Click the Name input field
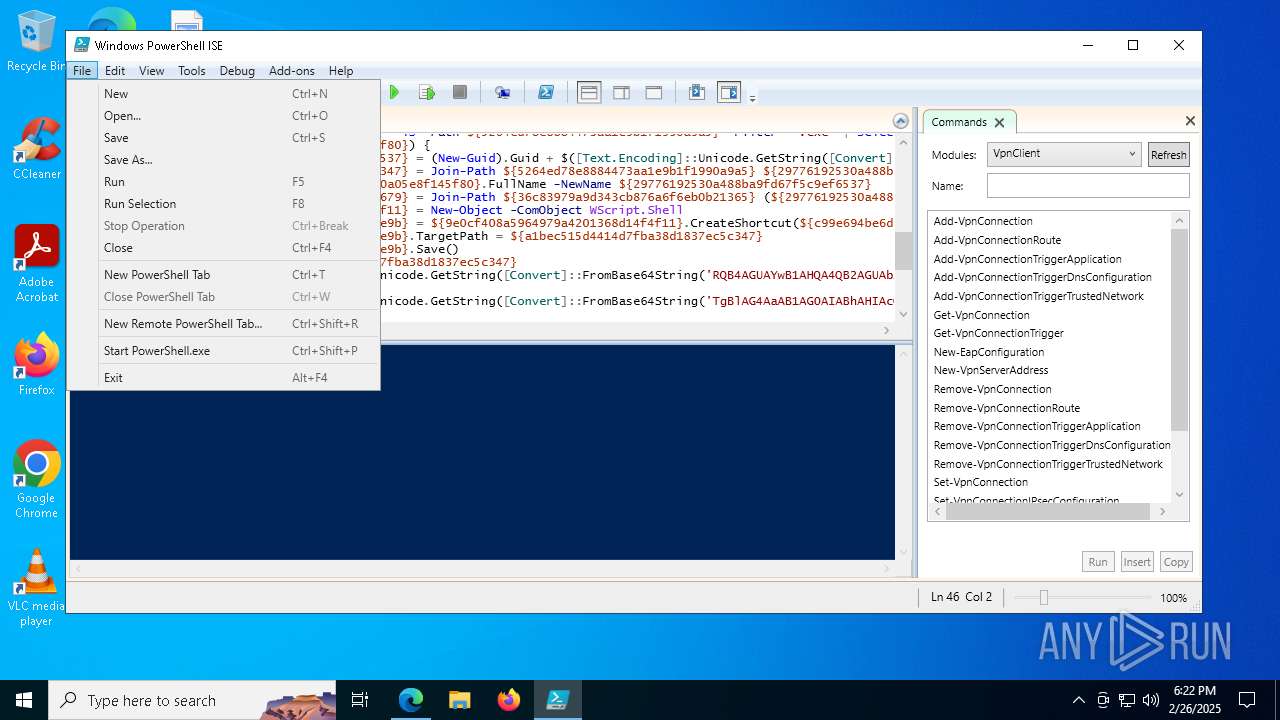This screenshot has width=1280, height=720. (x=1088, y=186)
